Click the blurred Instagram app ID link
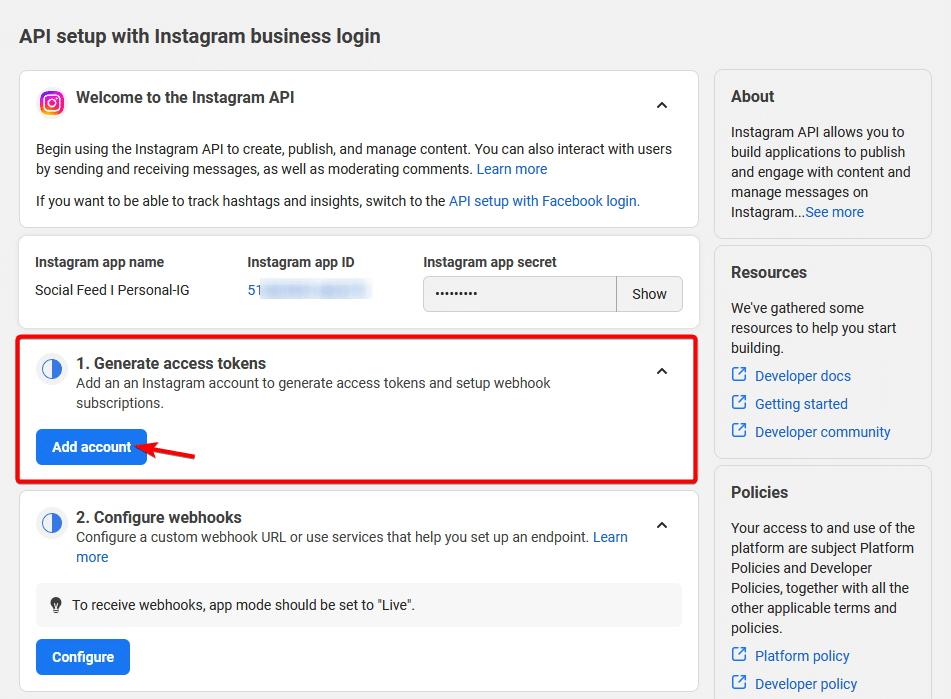The height and width of the screenshot is (699, 951). (309, 290)
